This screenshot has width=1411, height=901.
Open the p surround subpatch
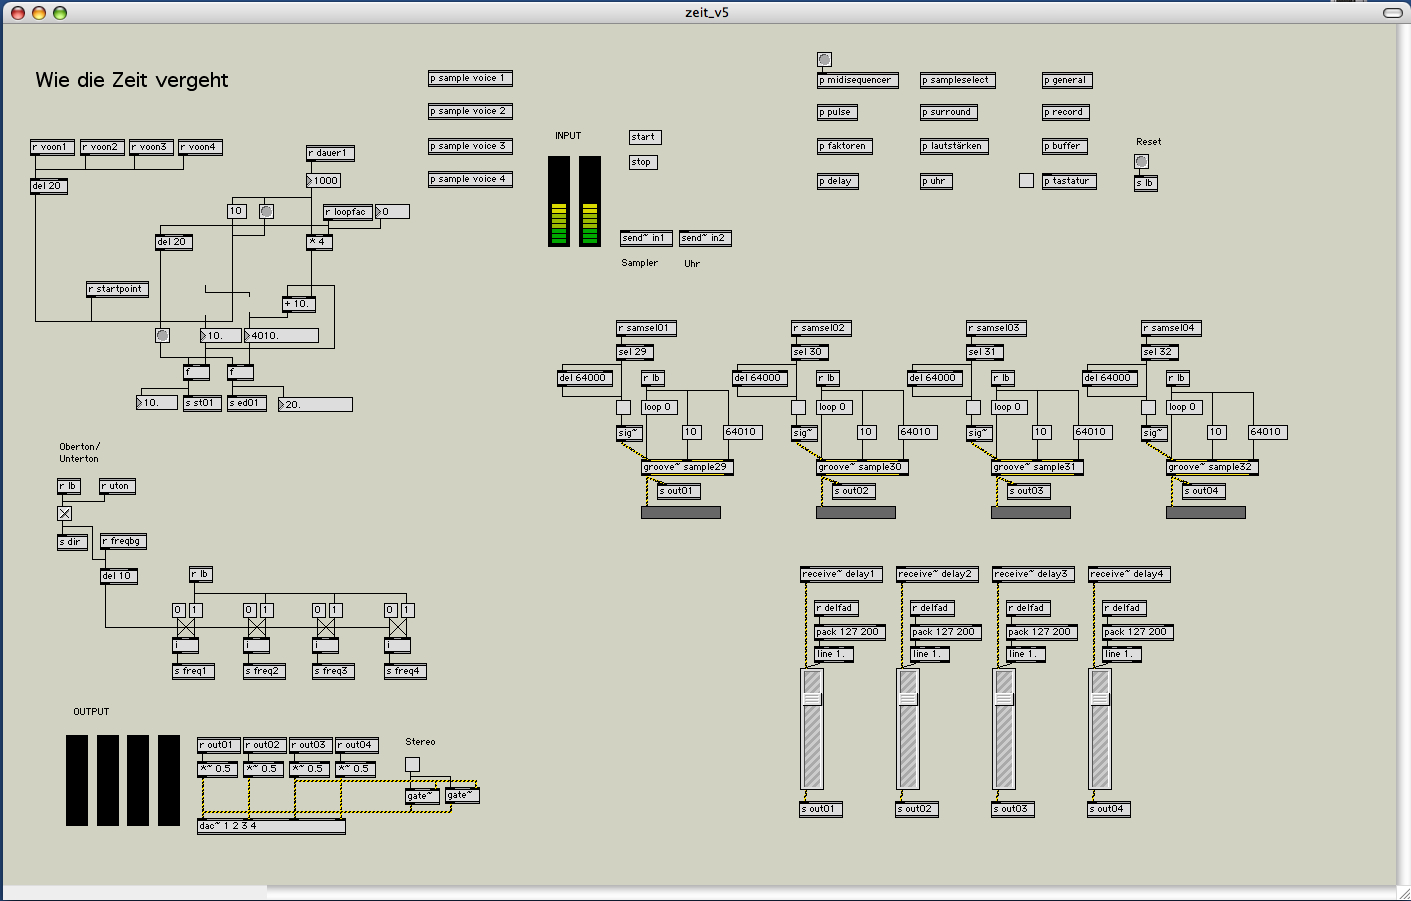tap(948, 112)
